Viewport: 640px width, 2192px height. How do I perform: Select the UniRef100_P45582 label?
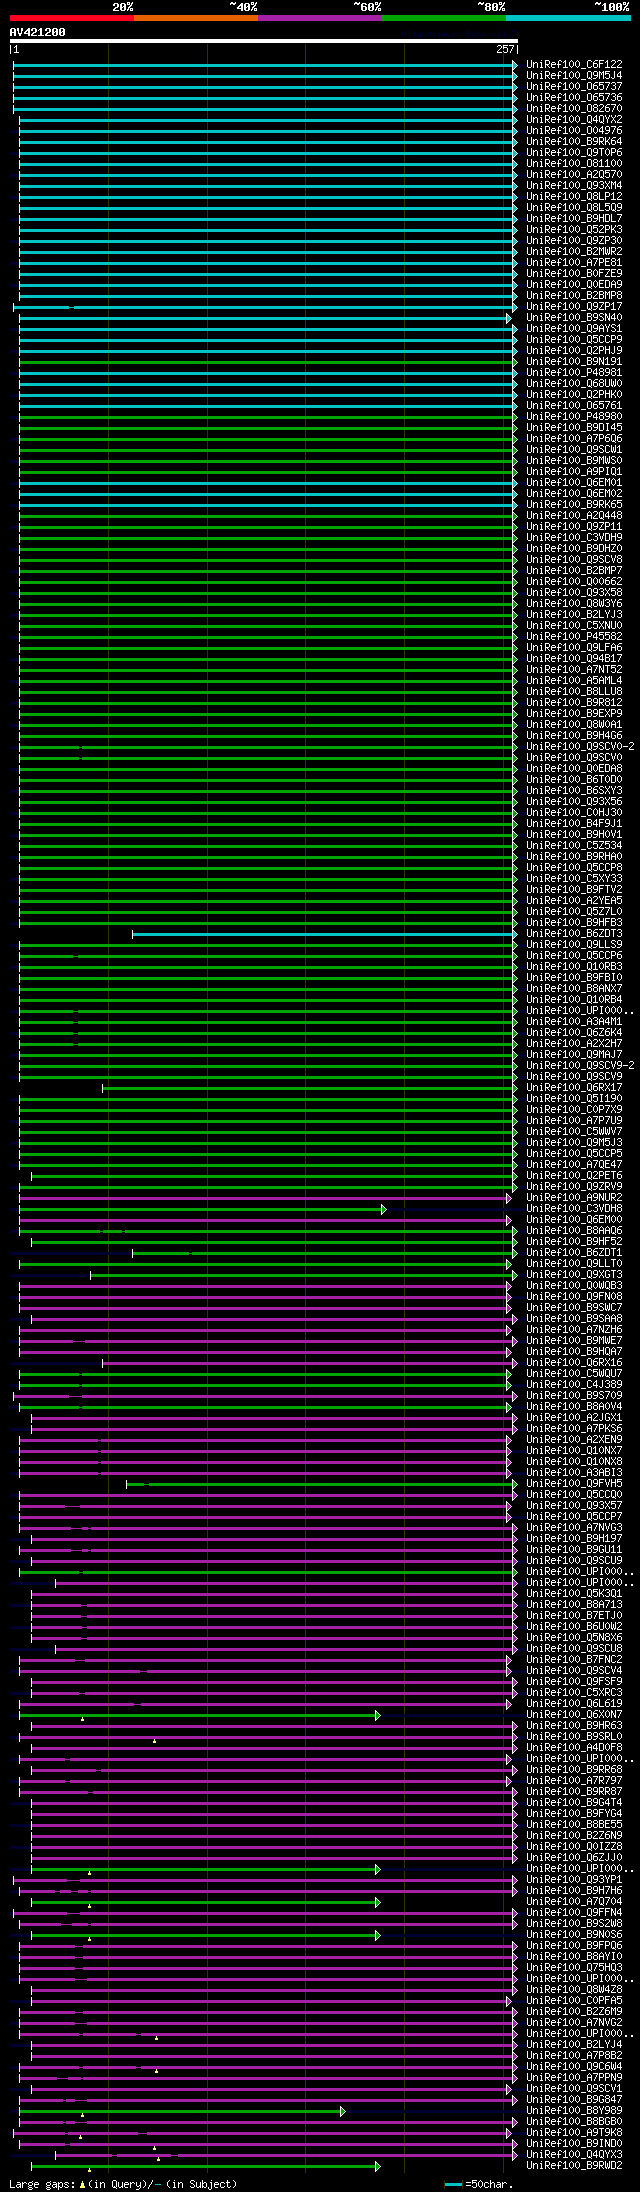pyautogui.click(x=574, y=636)
